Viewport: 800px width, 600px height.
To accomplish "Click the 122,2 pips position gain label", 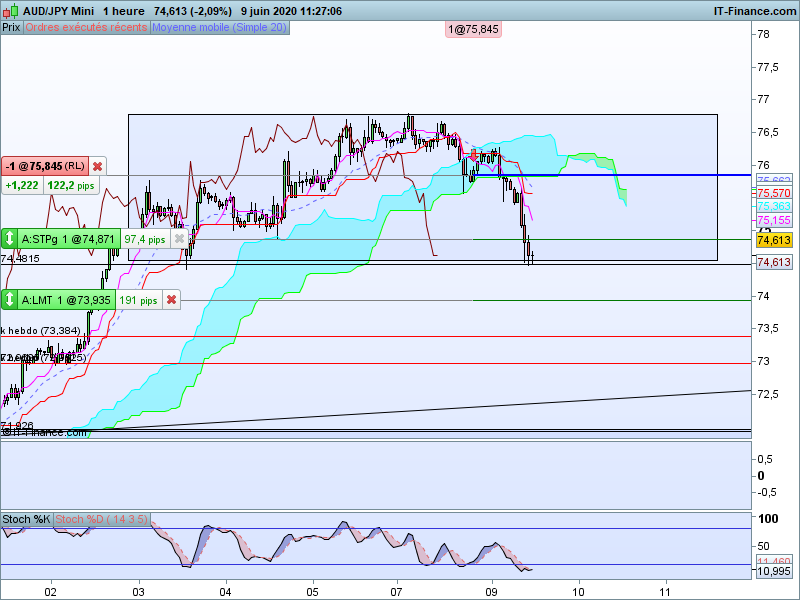I will pos(71,185).
